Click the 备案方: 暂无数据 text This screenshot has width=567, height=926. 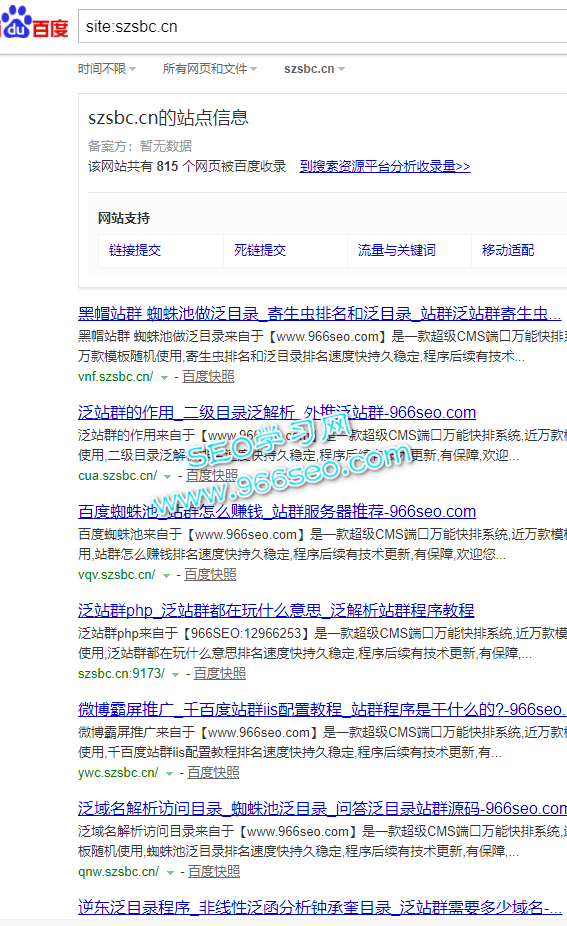pos(140,146)
